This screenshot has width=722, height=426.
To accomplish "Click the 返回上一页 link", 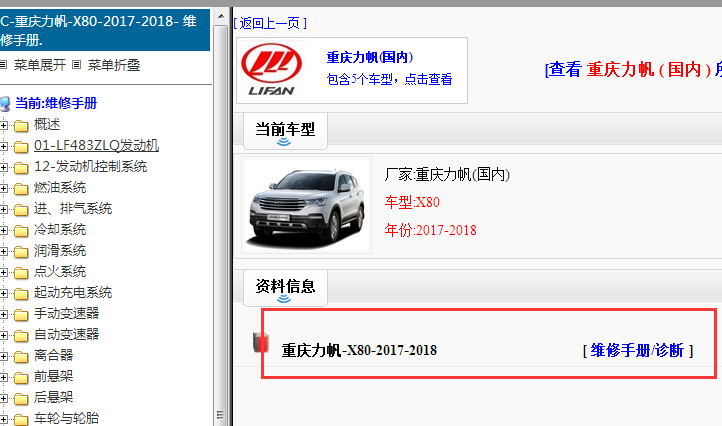I will click(270, 23).
